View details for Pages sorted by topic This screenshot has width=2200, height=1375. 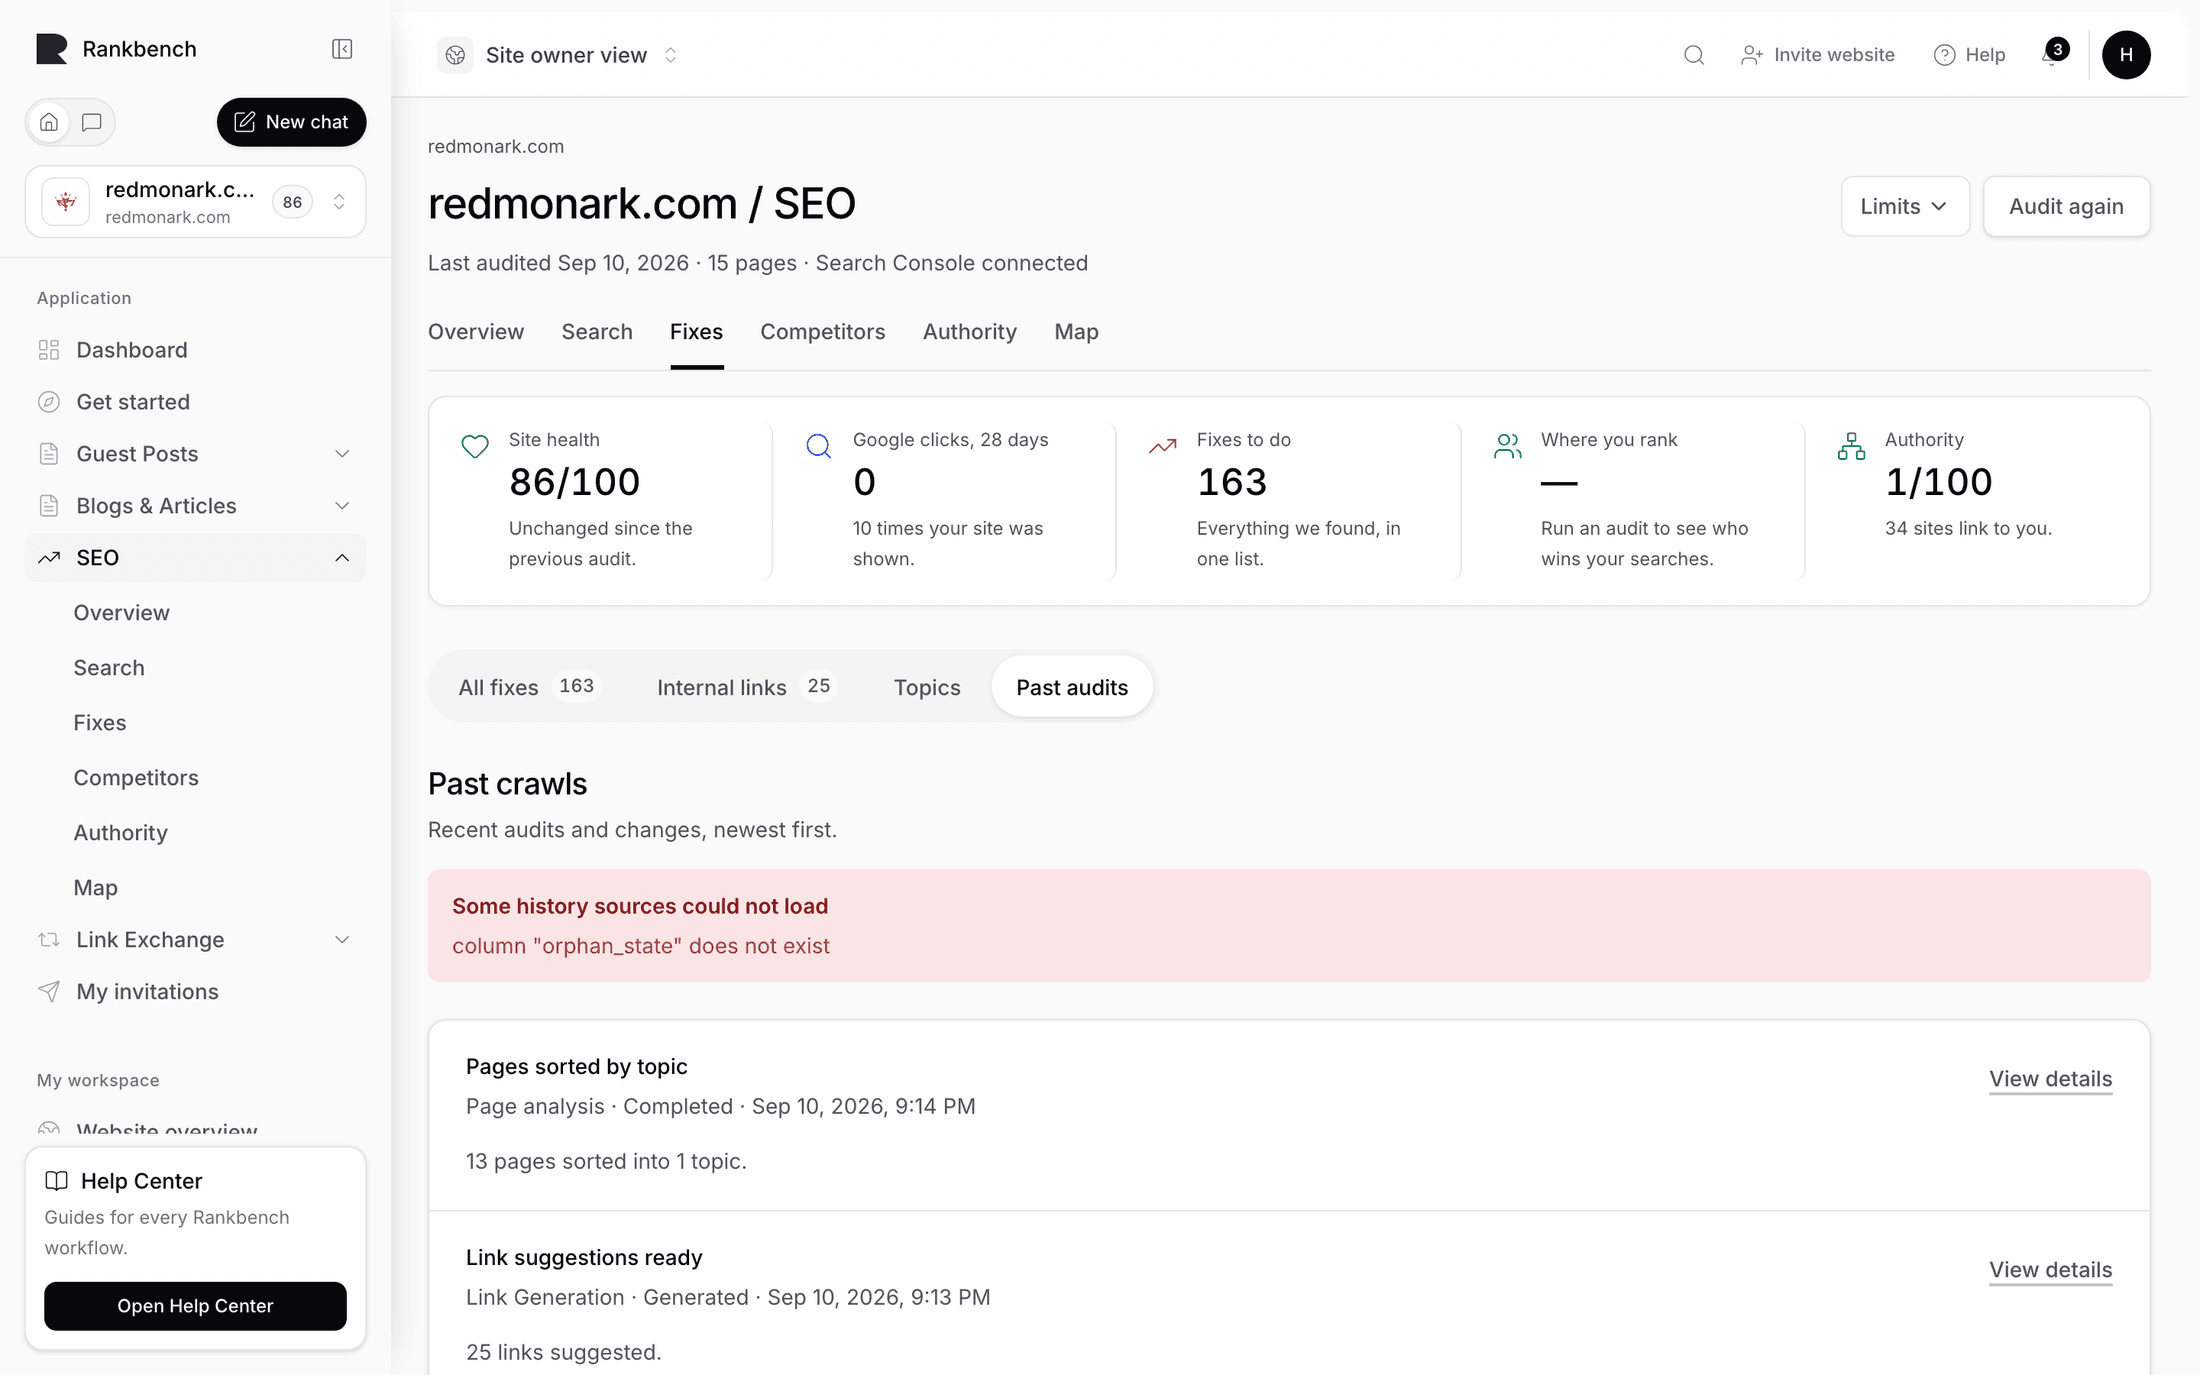click(2050, 1079)
